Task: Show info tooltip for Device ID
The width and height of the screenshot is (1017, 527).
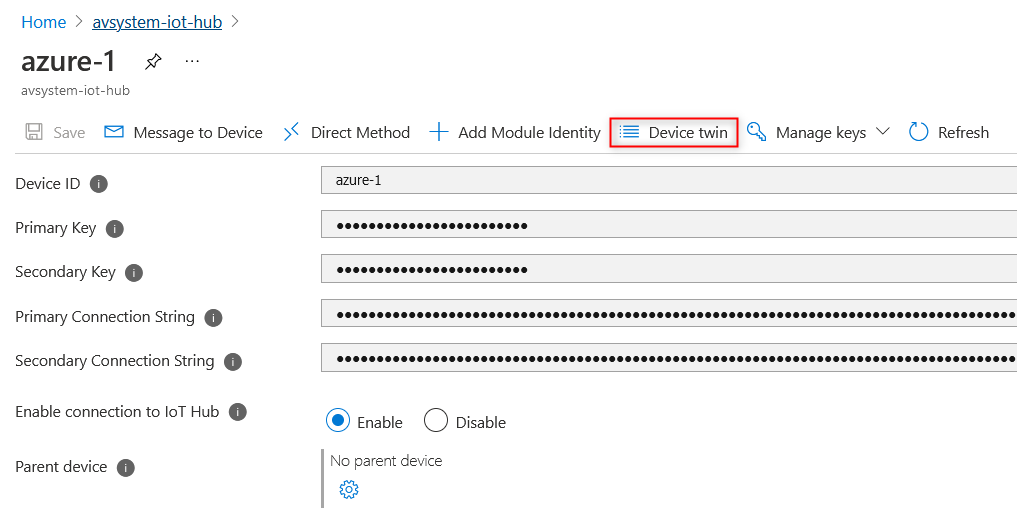Action: click(x=99, y=184)
